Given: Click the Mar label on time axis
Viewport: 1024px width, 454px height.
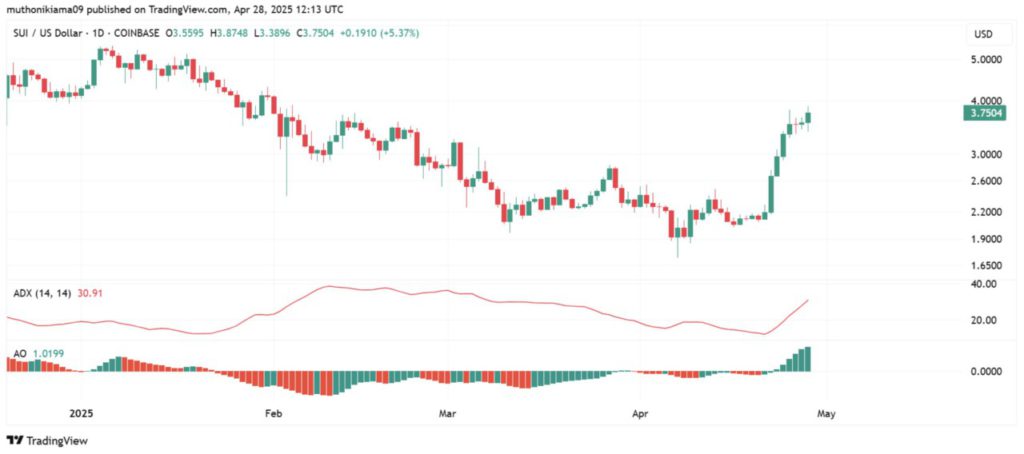Looking at the screenshot, I should point(447,413).
